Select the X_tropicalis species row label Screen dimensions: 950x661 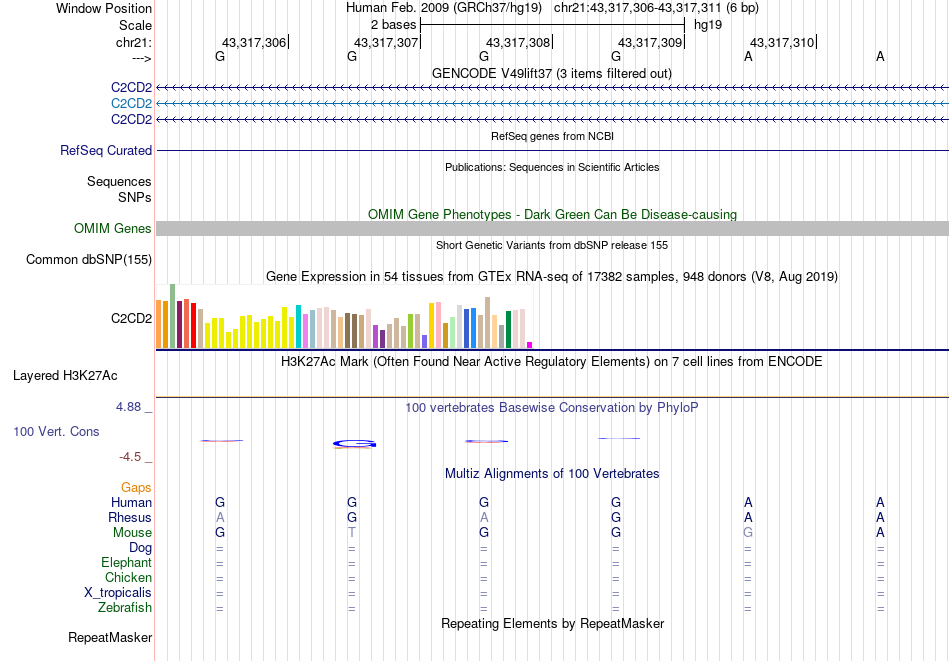coord(118,593)
